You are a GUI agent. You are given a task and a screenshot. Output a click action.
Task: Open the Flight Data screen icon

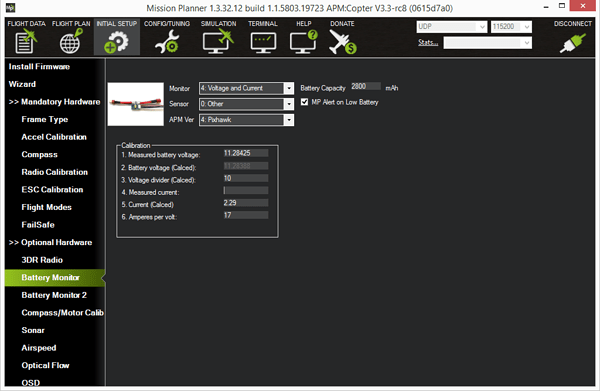26,42
